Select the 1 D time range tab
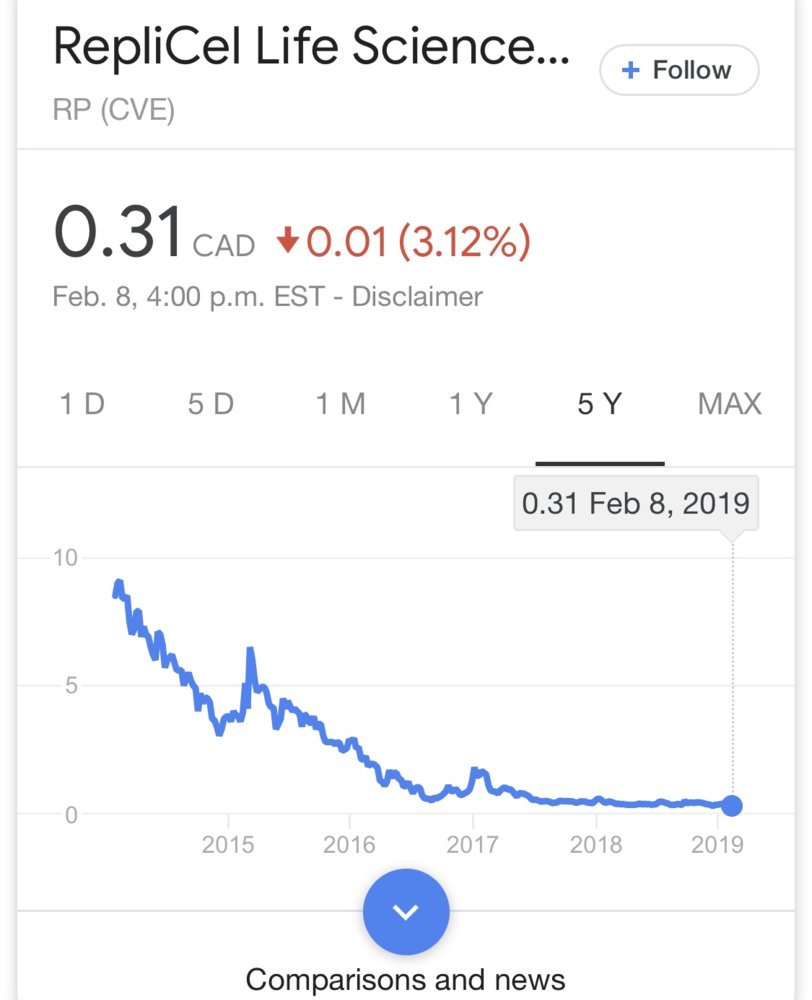The width and height of the screenshot is (812, 1000). (x=82, y=404)
